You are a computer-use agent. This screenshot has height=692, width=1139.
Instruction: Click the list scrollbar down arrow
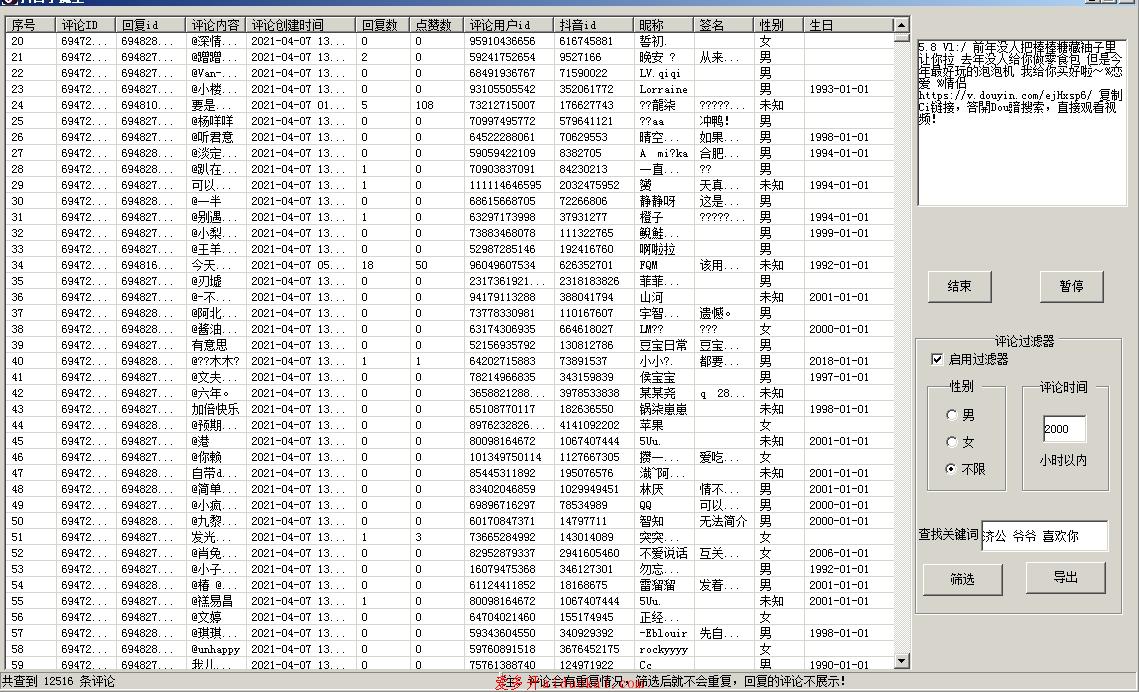point(901,660)
